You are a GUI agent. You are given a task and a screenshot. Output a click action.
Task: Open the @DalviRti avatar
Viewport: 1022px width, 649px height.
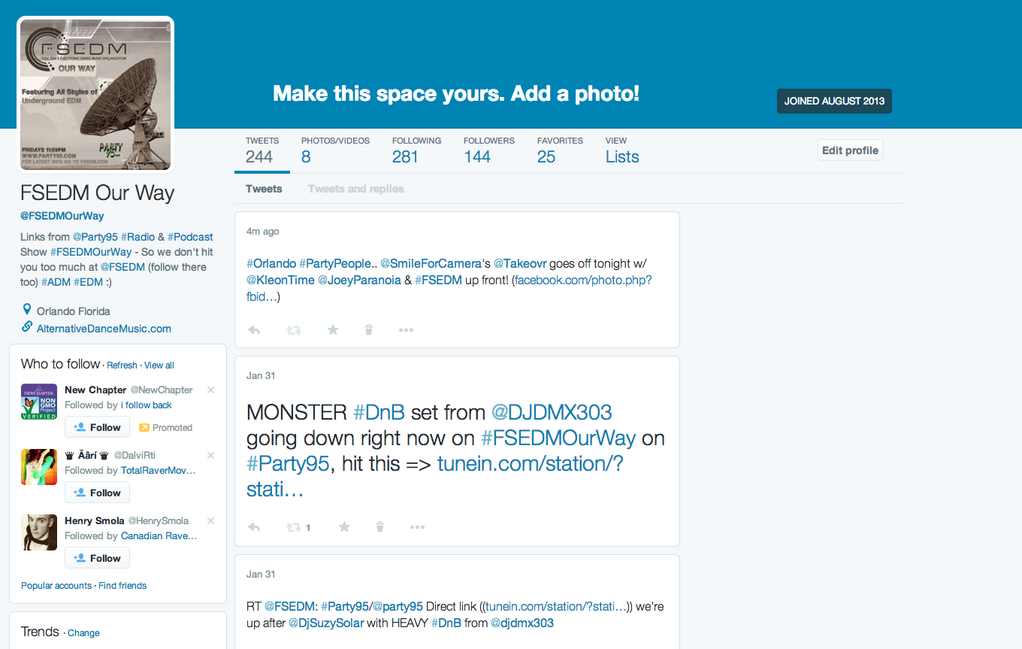(x=39, y=467)
